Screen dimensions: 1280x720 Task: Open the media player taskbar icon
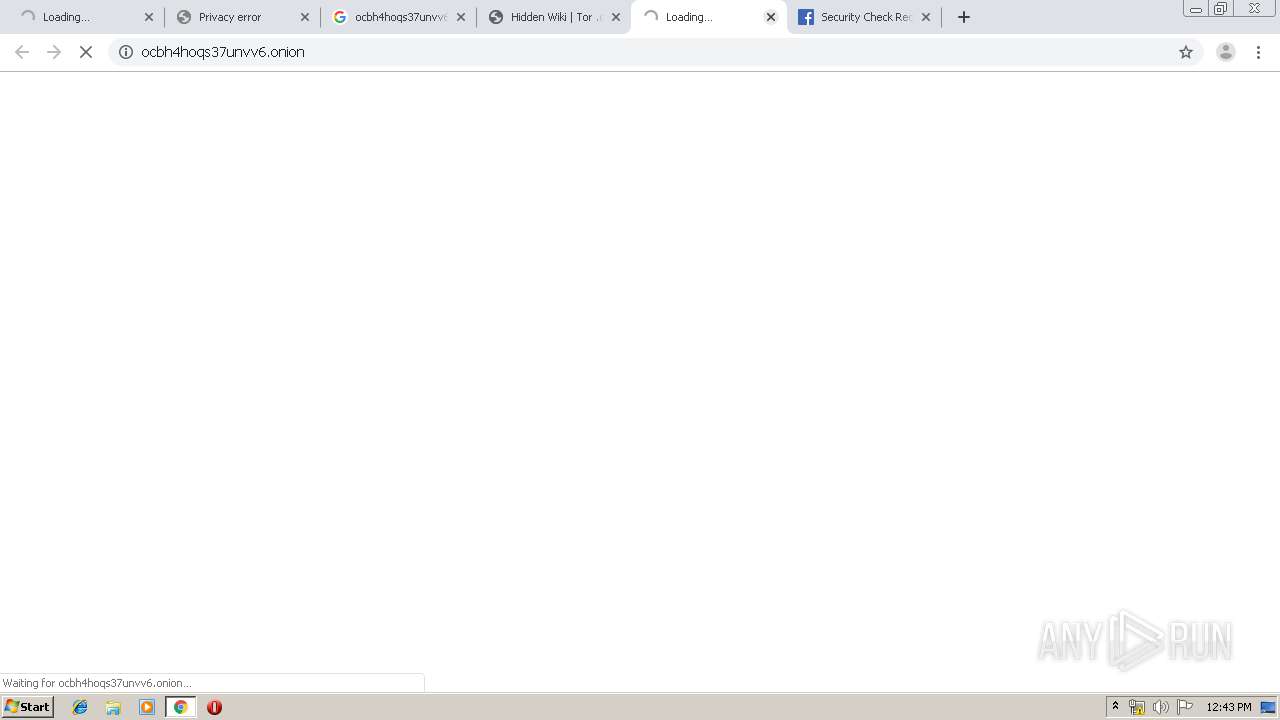[x=147, y=707]
